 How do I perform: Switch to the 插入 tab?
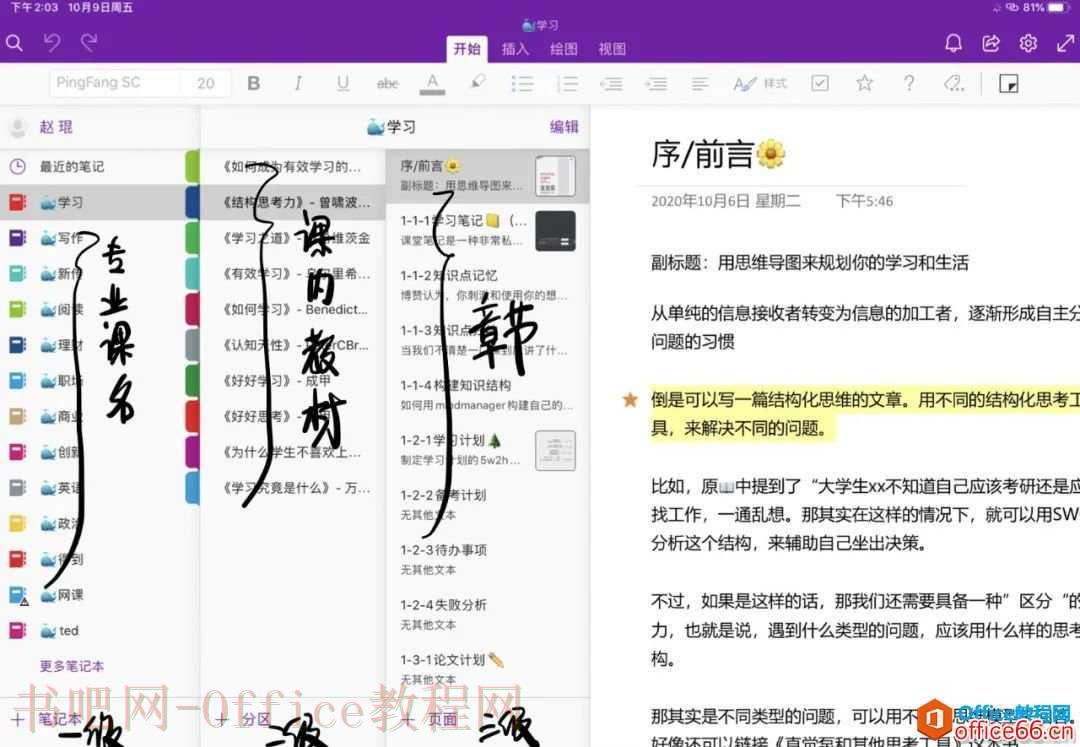pyautogui.click(x=515, y=49)
